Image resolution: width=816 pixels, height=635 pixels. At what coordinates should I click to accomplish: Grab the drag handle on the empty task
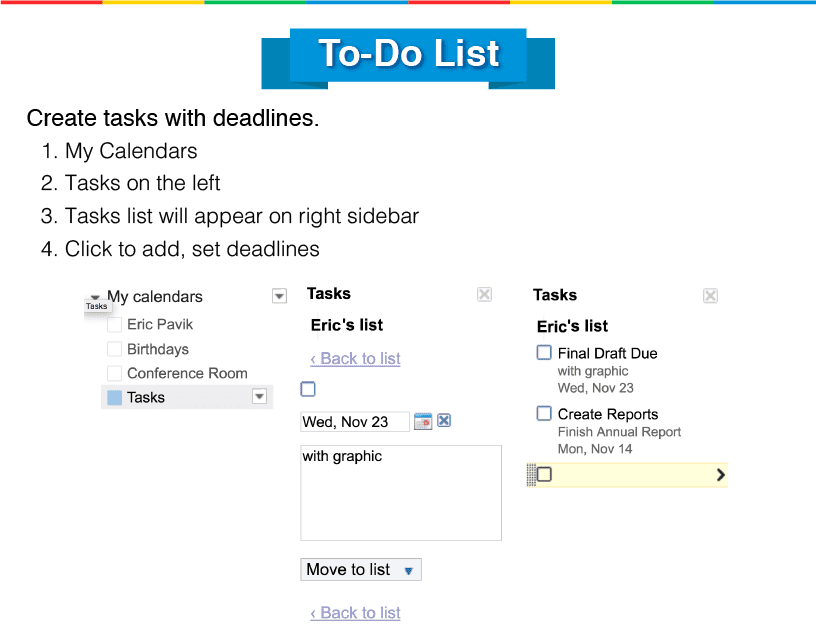(531, 475)
